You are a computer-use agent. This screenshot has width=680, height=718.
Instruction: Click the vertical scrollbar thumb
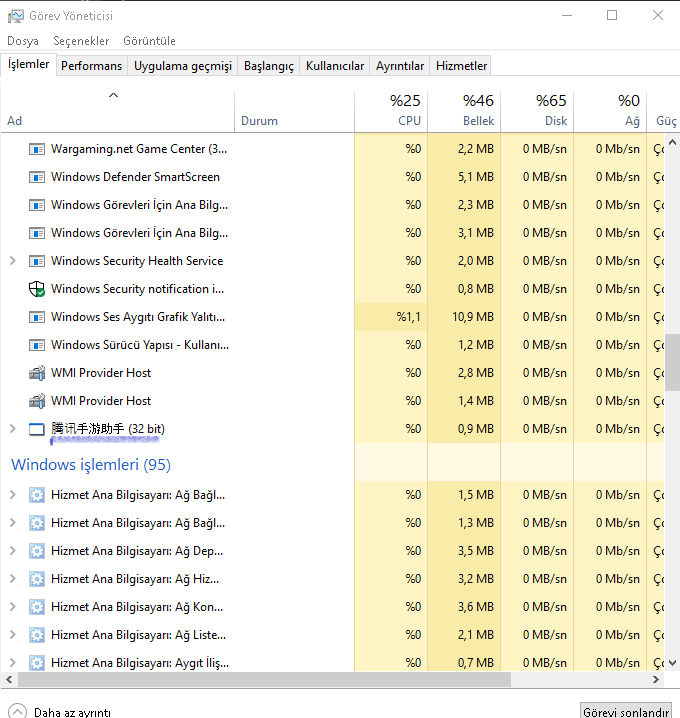(672, 362)
